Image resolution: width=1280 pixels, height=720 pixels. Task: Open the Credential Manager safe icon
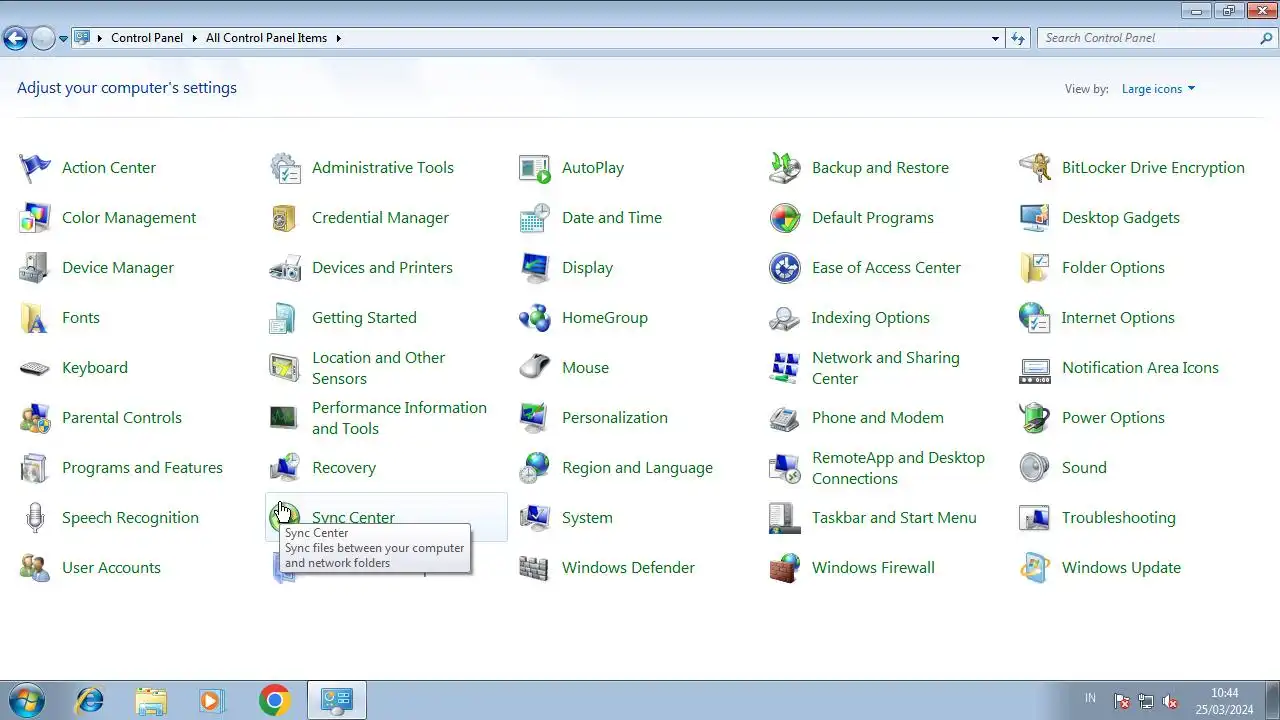pyautogui.click(x=285, y=218)
